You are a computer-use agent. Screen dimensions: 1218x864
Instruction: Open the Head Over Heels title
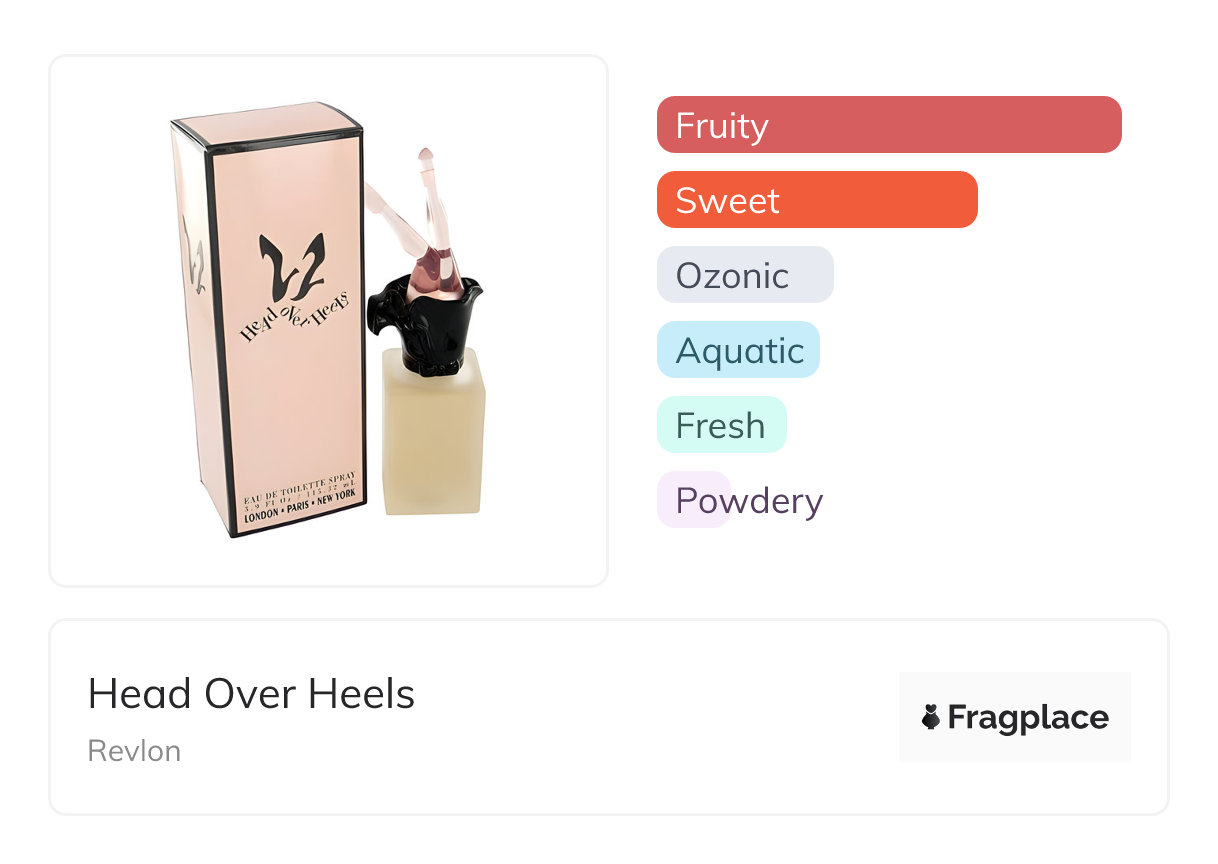(x=251, y=694)
